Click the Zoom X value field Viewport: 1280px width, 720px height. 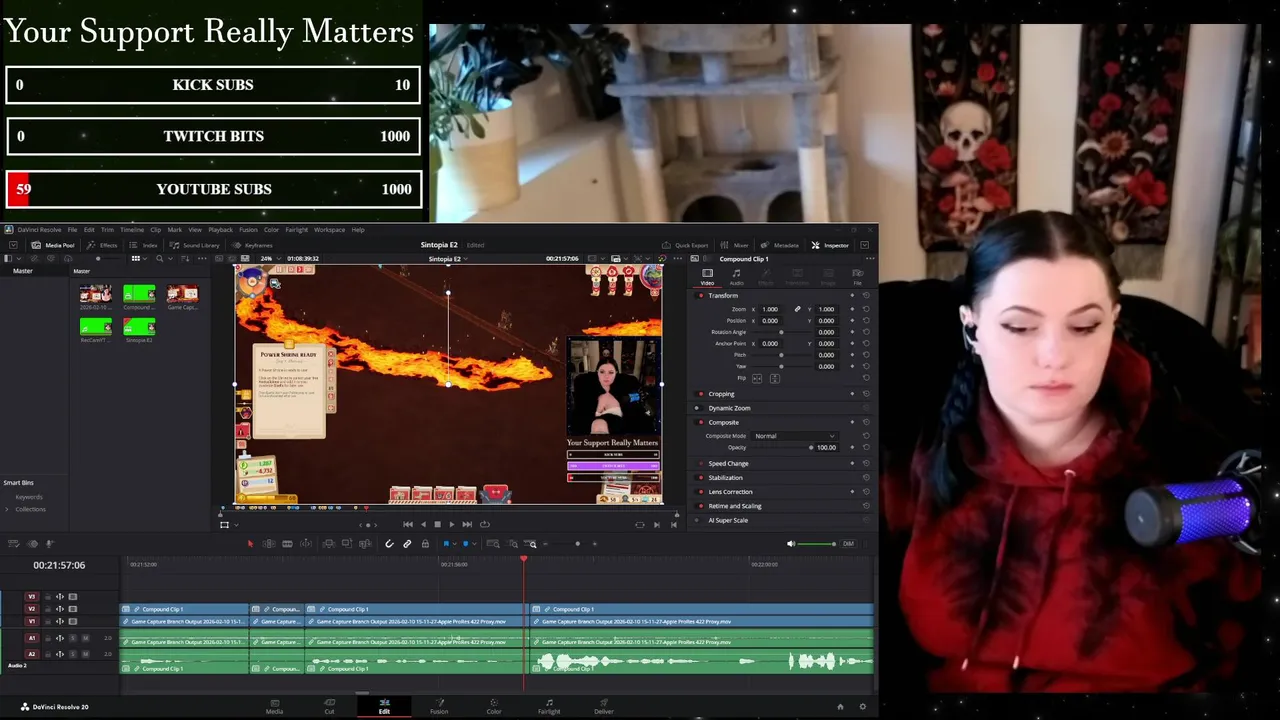pos(771,310)
